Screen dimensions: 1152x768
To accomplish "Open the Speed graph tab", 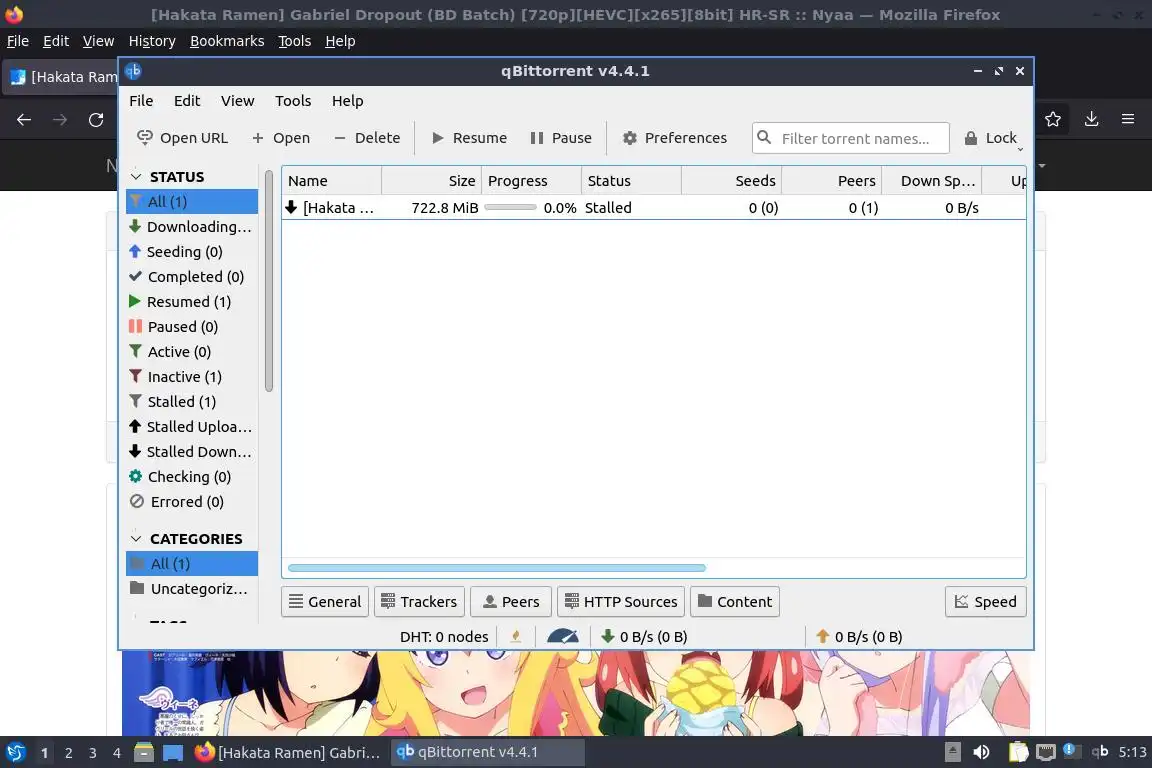I will [x=985, y=602].
